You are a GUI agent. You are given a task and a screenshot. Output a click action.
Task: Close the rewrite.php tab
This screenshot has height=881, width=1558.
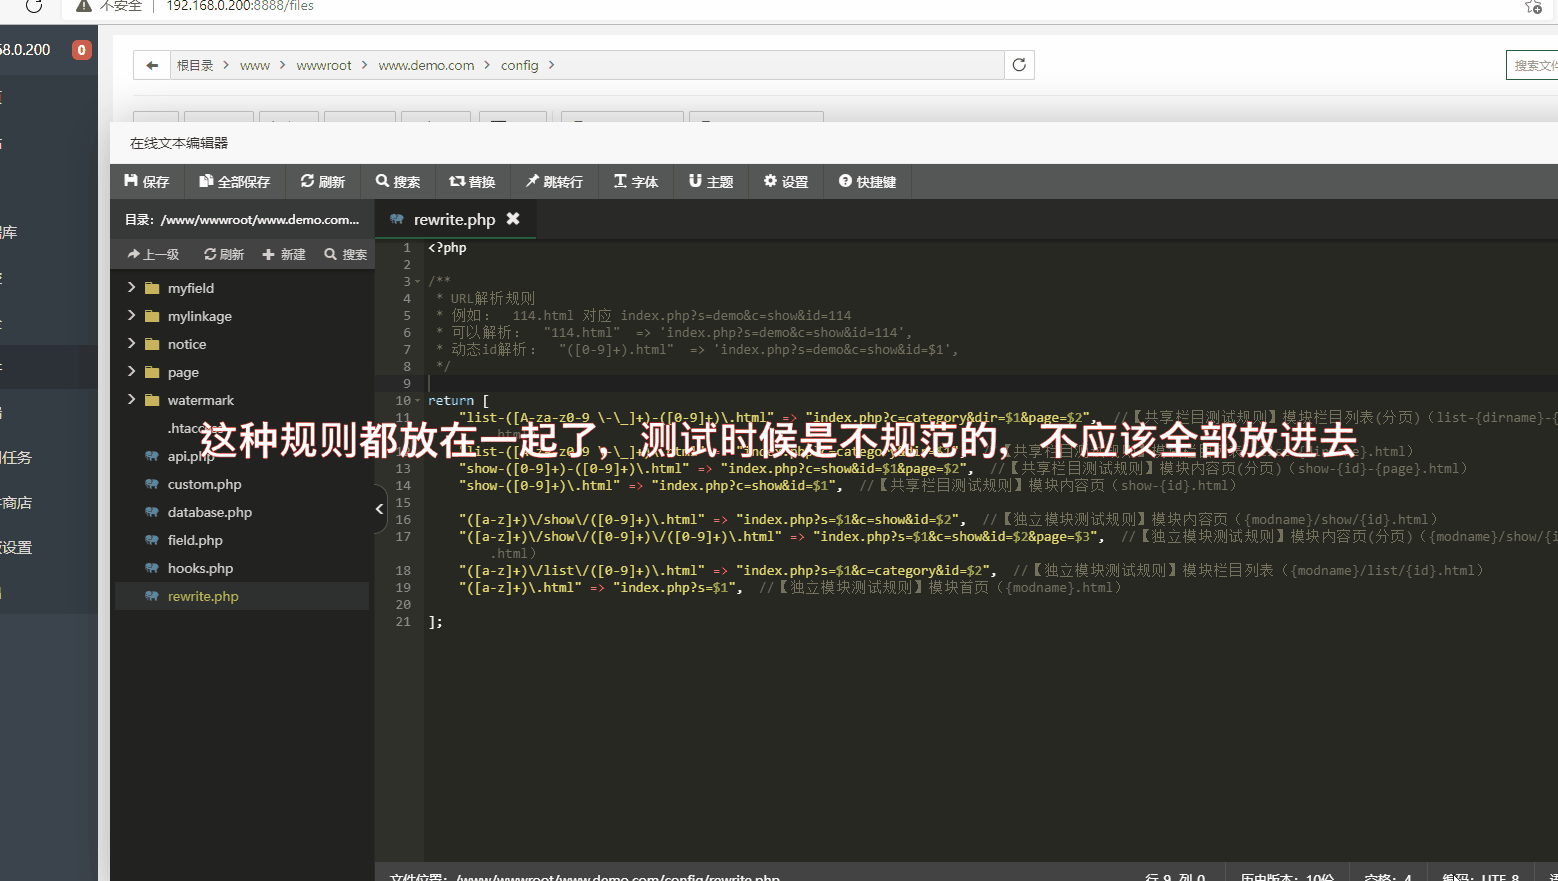pos(513,218)
